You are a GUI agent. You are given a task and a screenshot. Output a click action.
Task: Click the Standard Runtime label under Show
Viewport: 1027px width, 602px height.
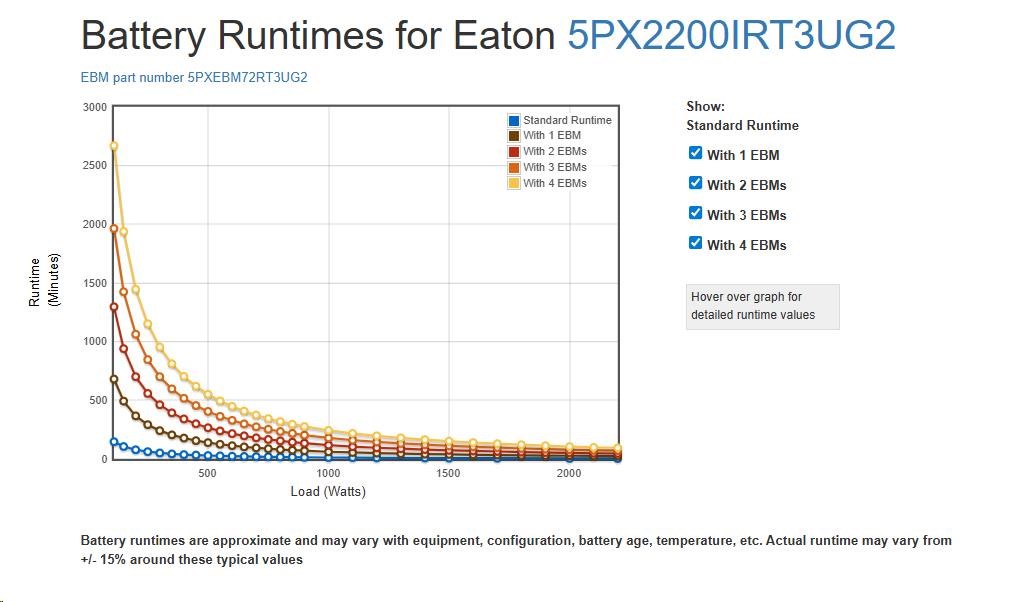coord(742,126)
